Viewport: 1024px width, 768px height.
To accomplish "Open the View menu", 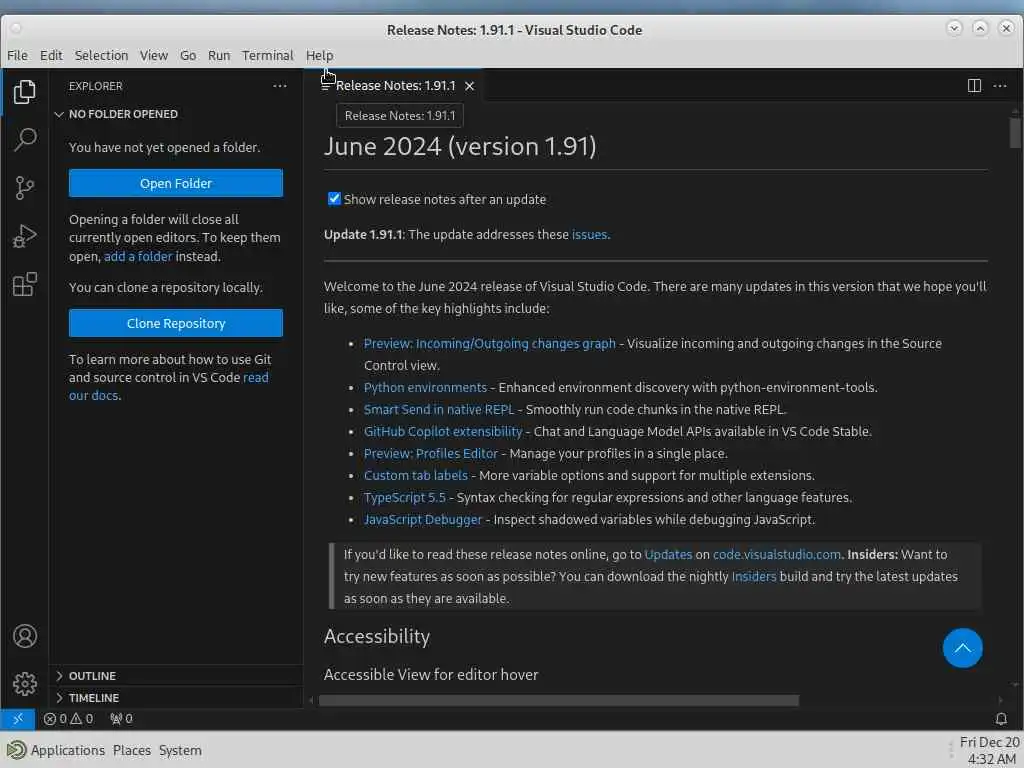I will (153, 56).
